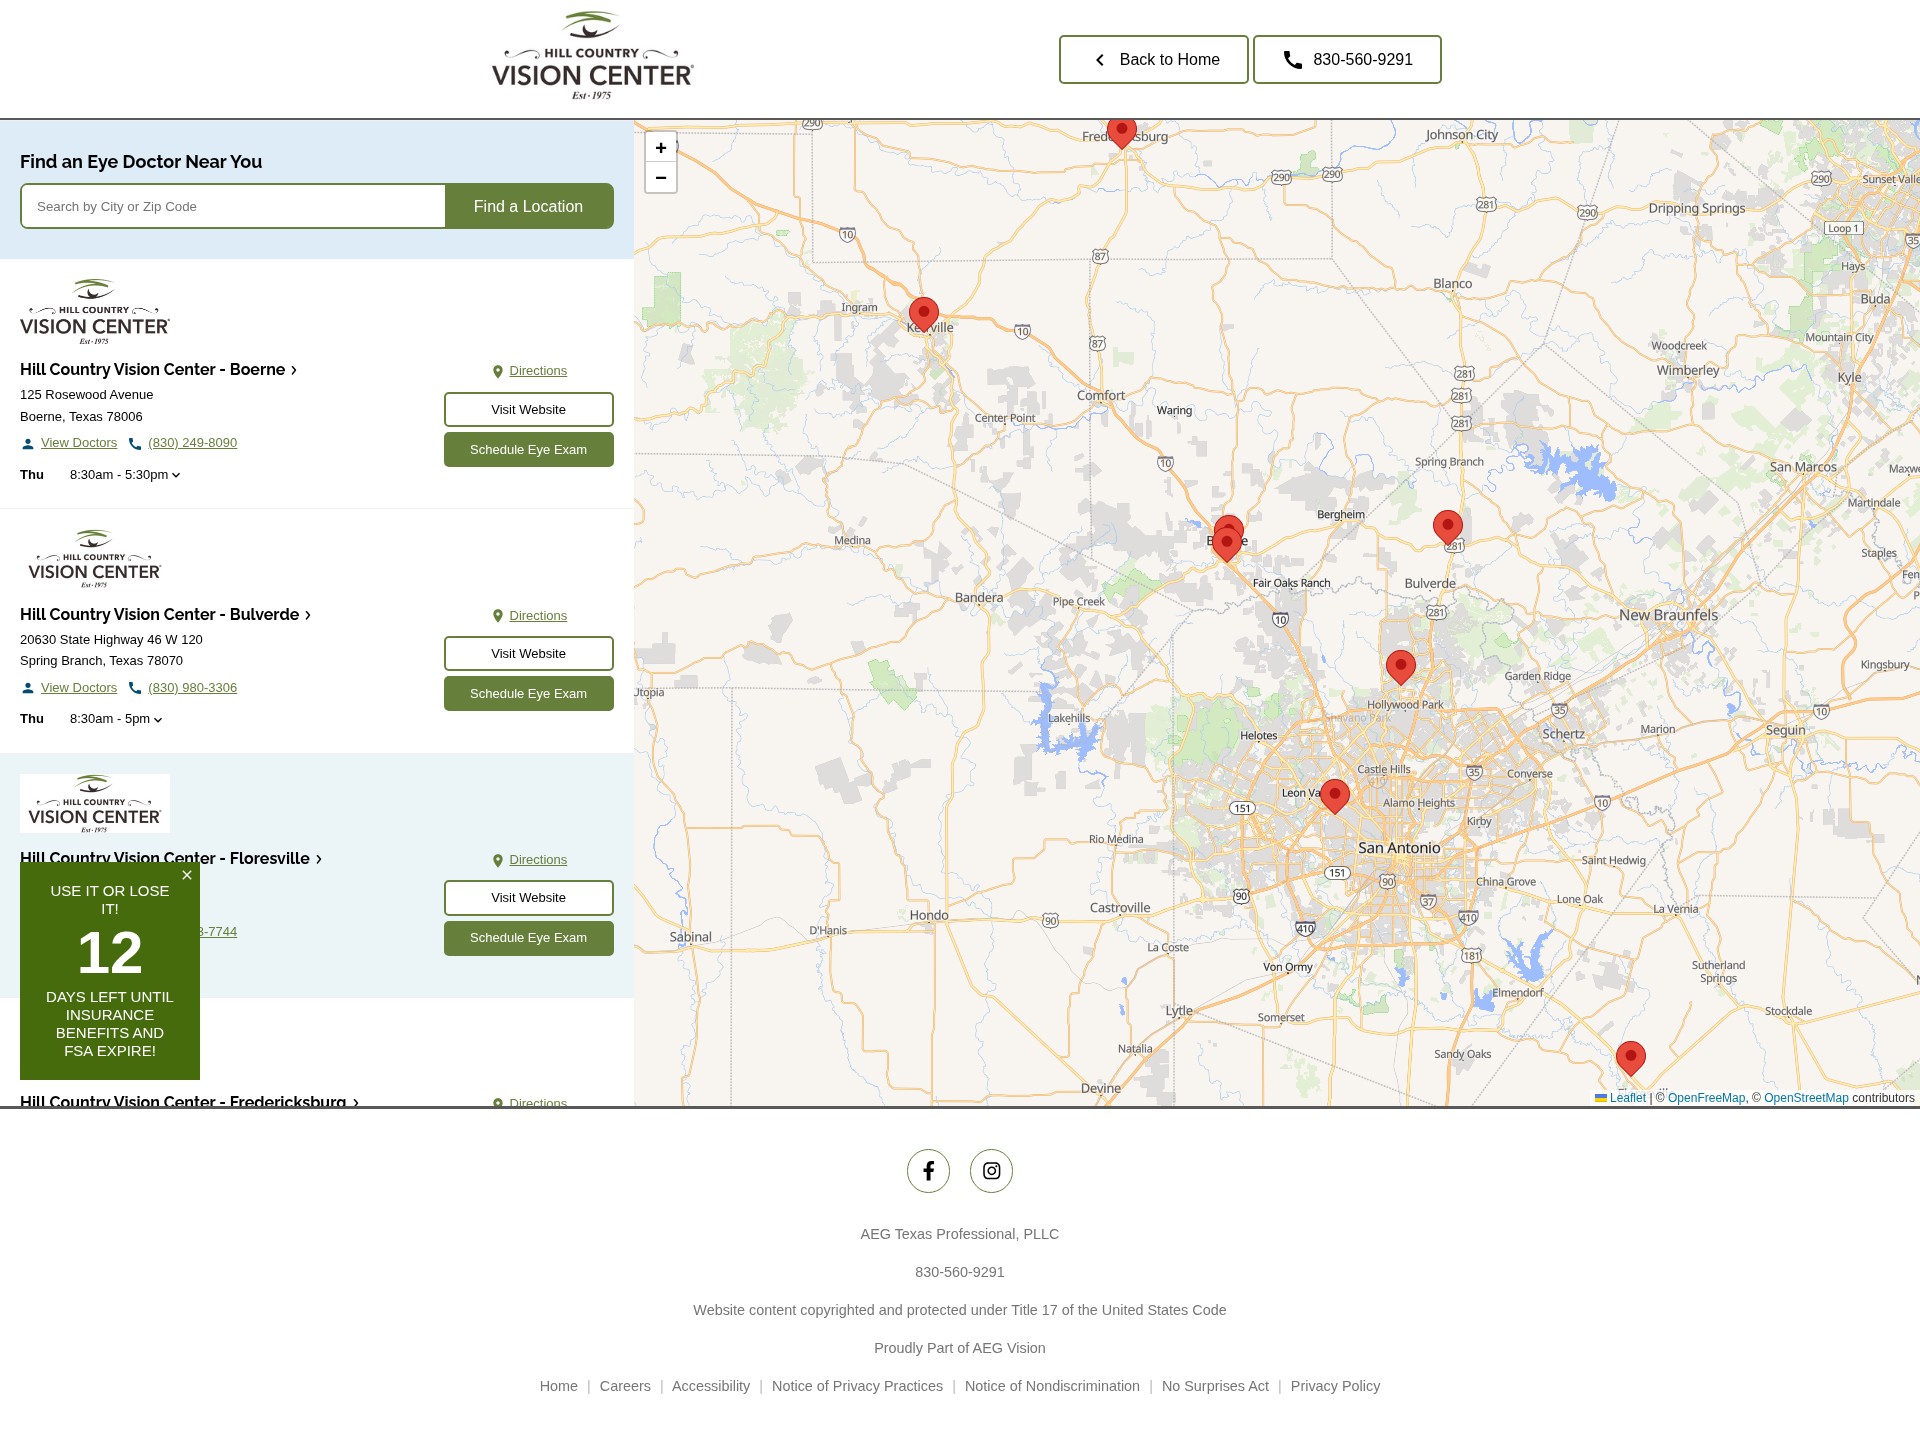The image size is (1920, 1439).
Task: Click the Bulverde location logo thumbnail
Action: (95, 559)
